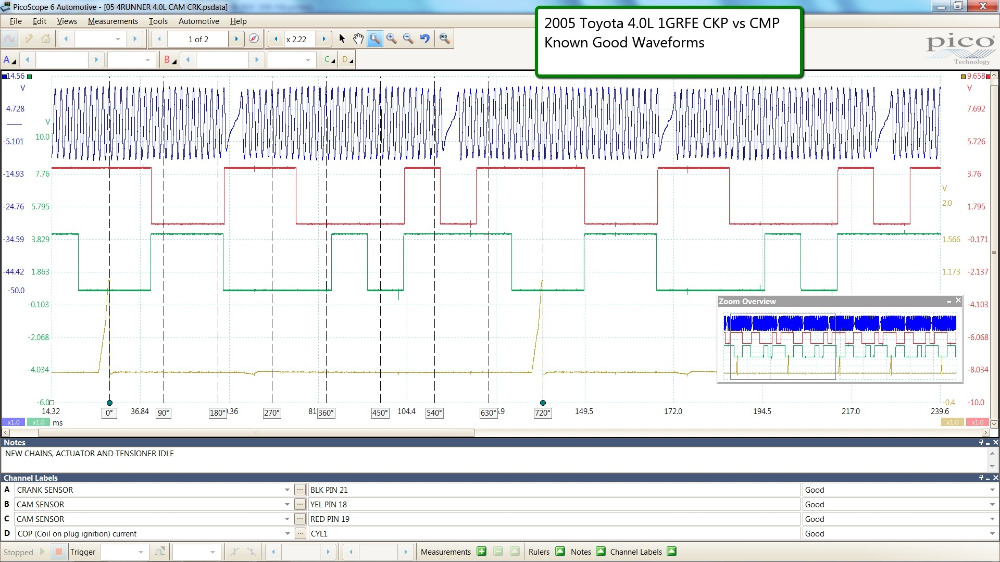Choose the marquee zoom window tool

374,39
